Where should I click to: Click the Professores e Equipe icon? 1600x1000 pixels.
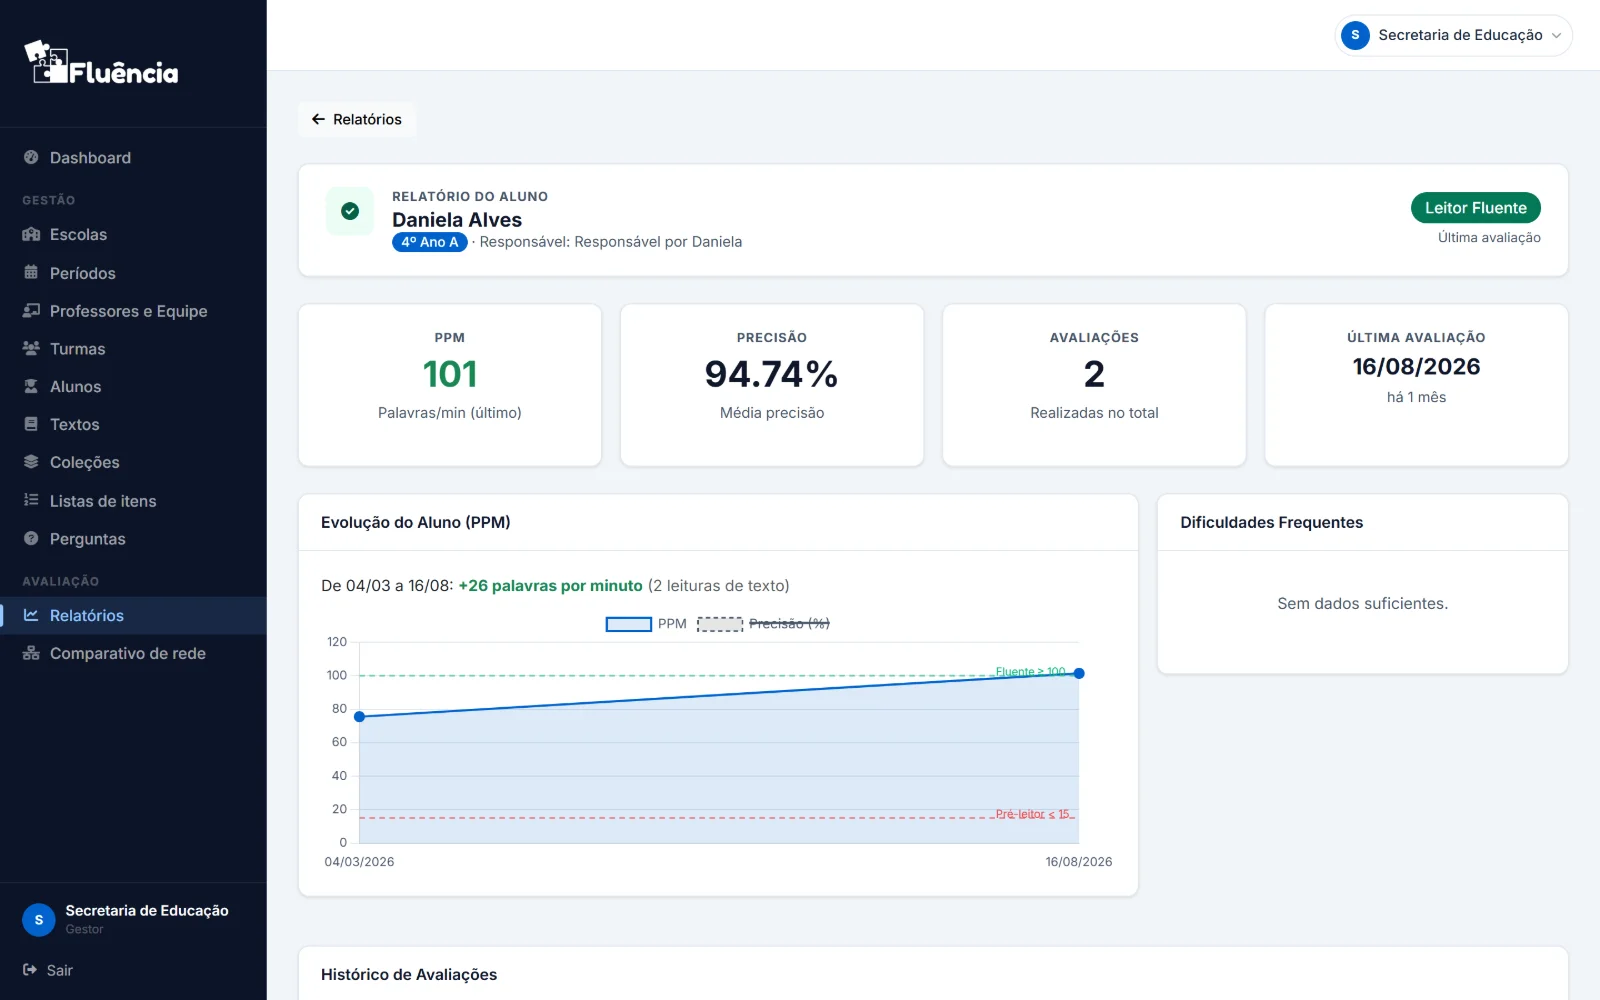click(31, 310)
